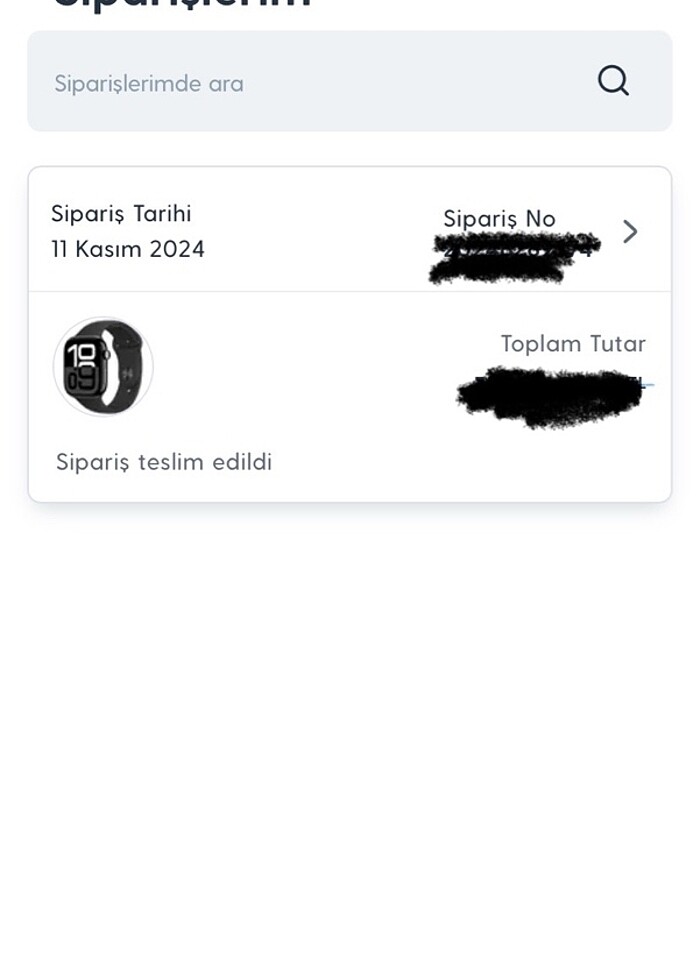
Task: Tap the search glass inside the search bar
Action: pos(614,81)
